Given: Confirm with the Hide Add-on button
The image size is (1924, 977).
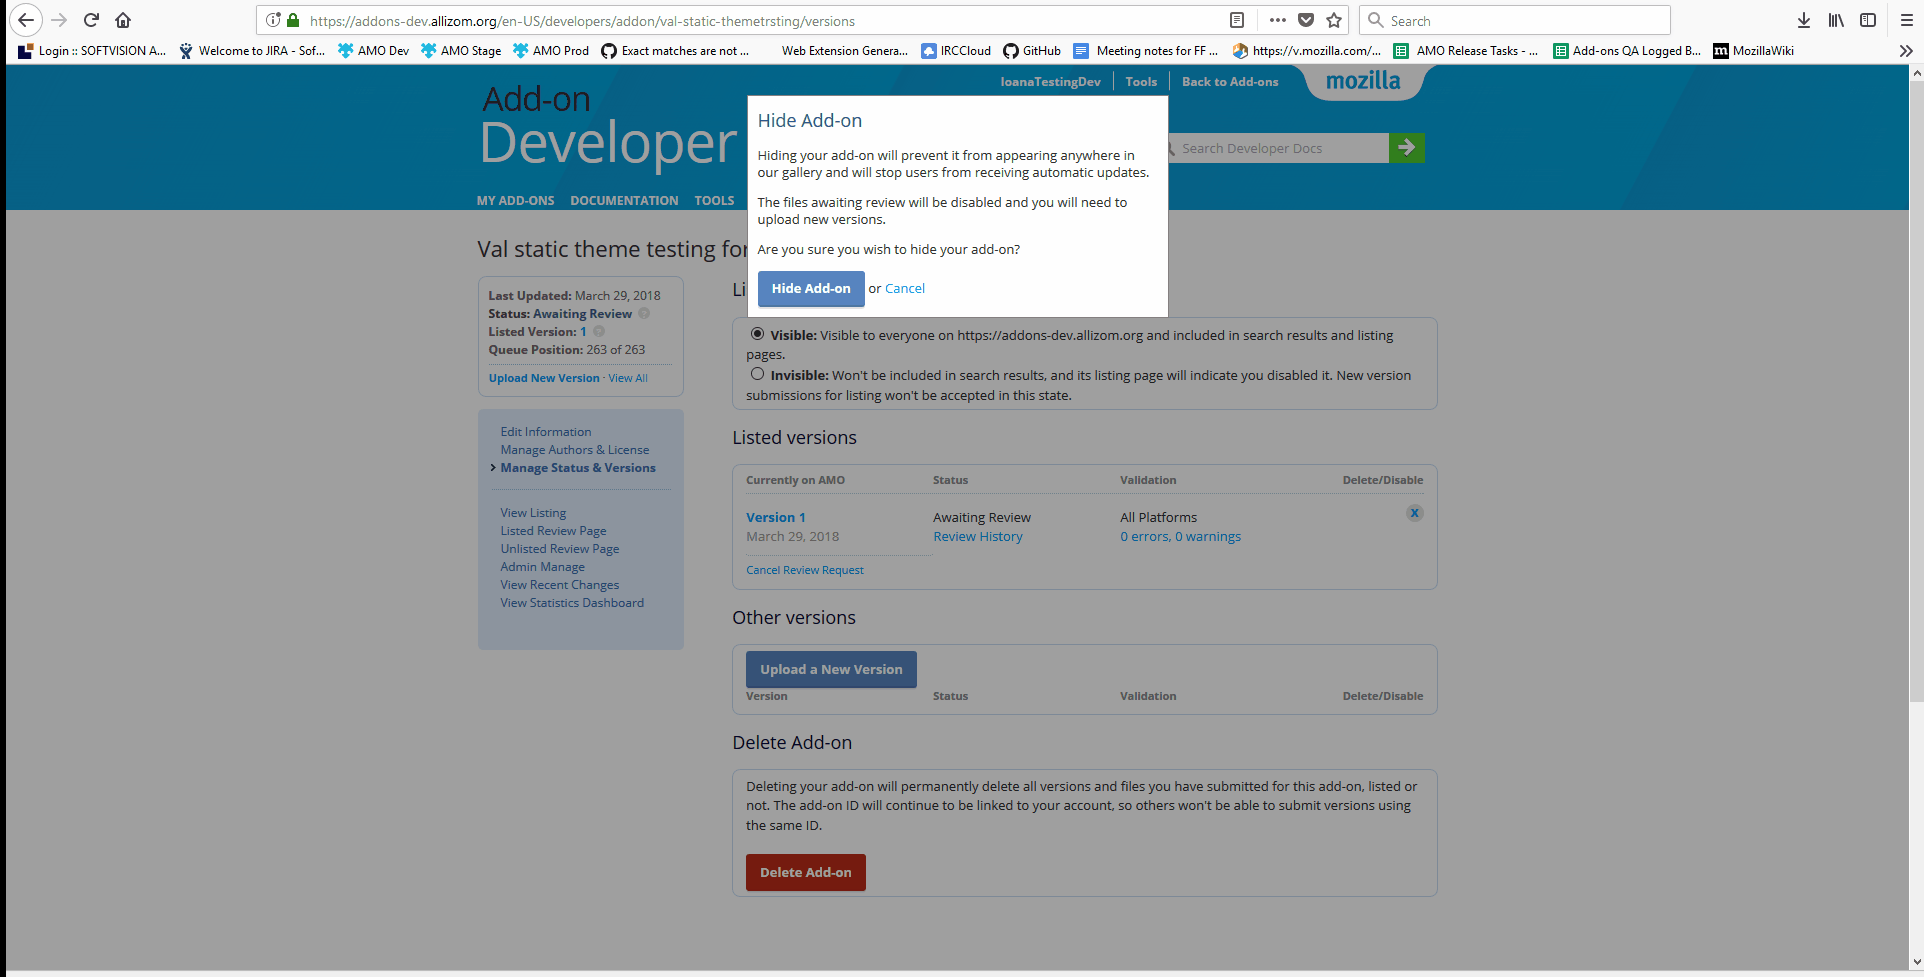Looking at the screenshot, I should coord(810,288).
